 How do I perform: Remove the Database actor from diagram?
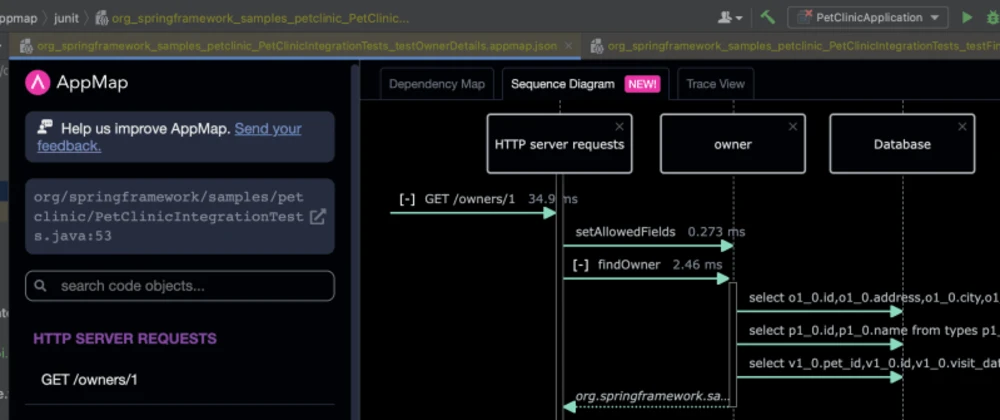(x=962, y=126)
